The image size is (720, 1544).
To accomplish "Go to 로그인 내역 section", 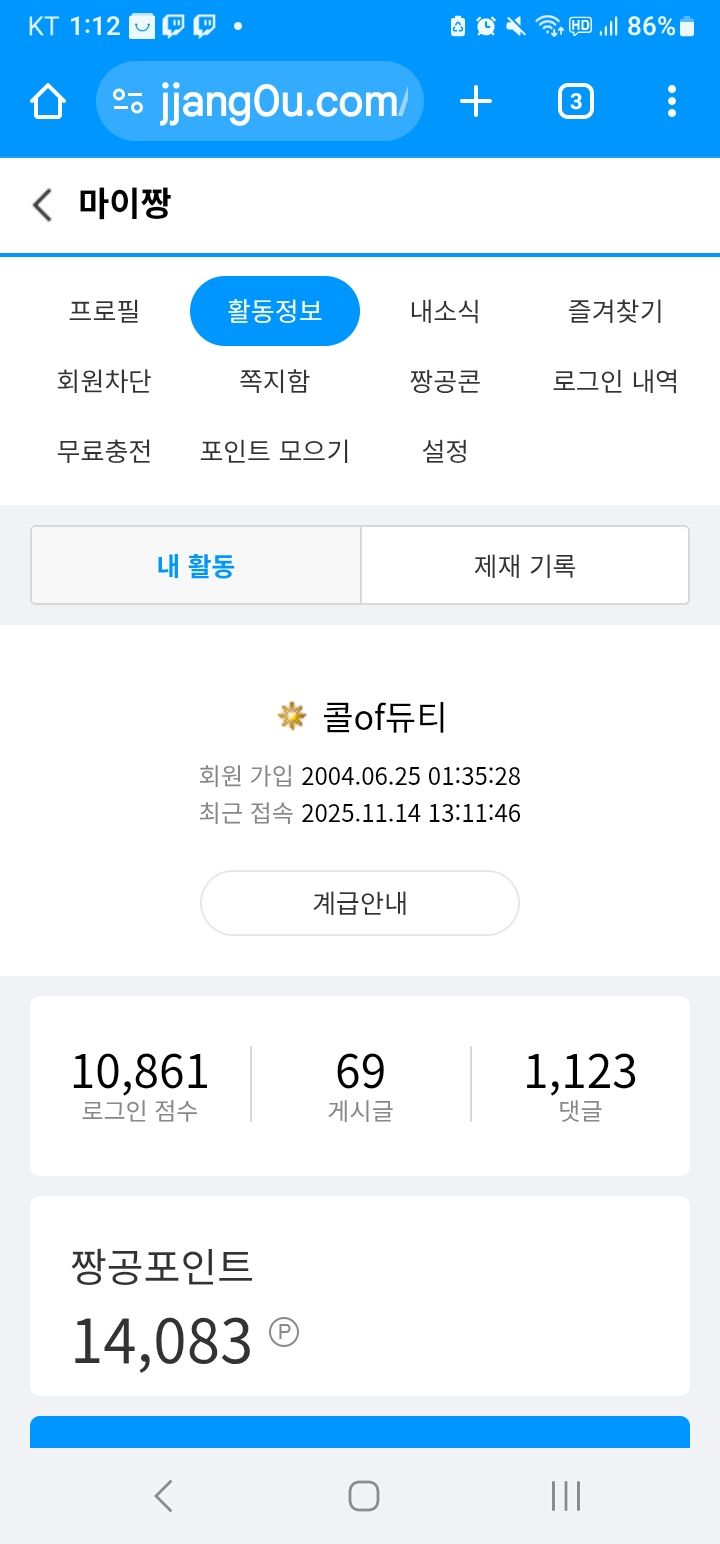I will 615,381.
